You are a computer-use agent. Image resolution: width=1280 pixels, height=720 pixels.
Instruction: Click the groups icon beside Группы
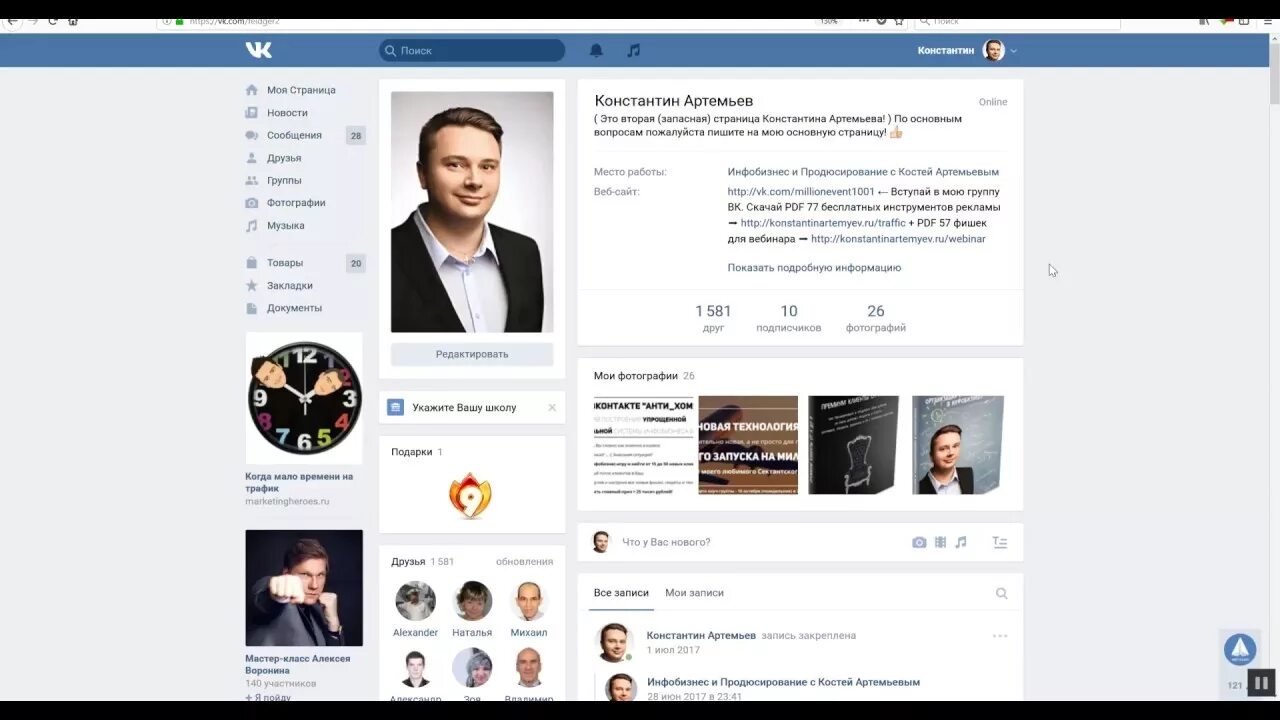point(252,180)
